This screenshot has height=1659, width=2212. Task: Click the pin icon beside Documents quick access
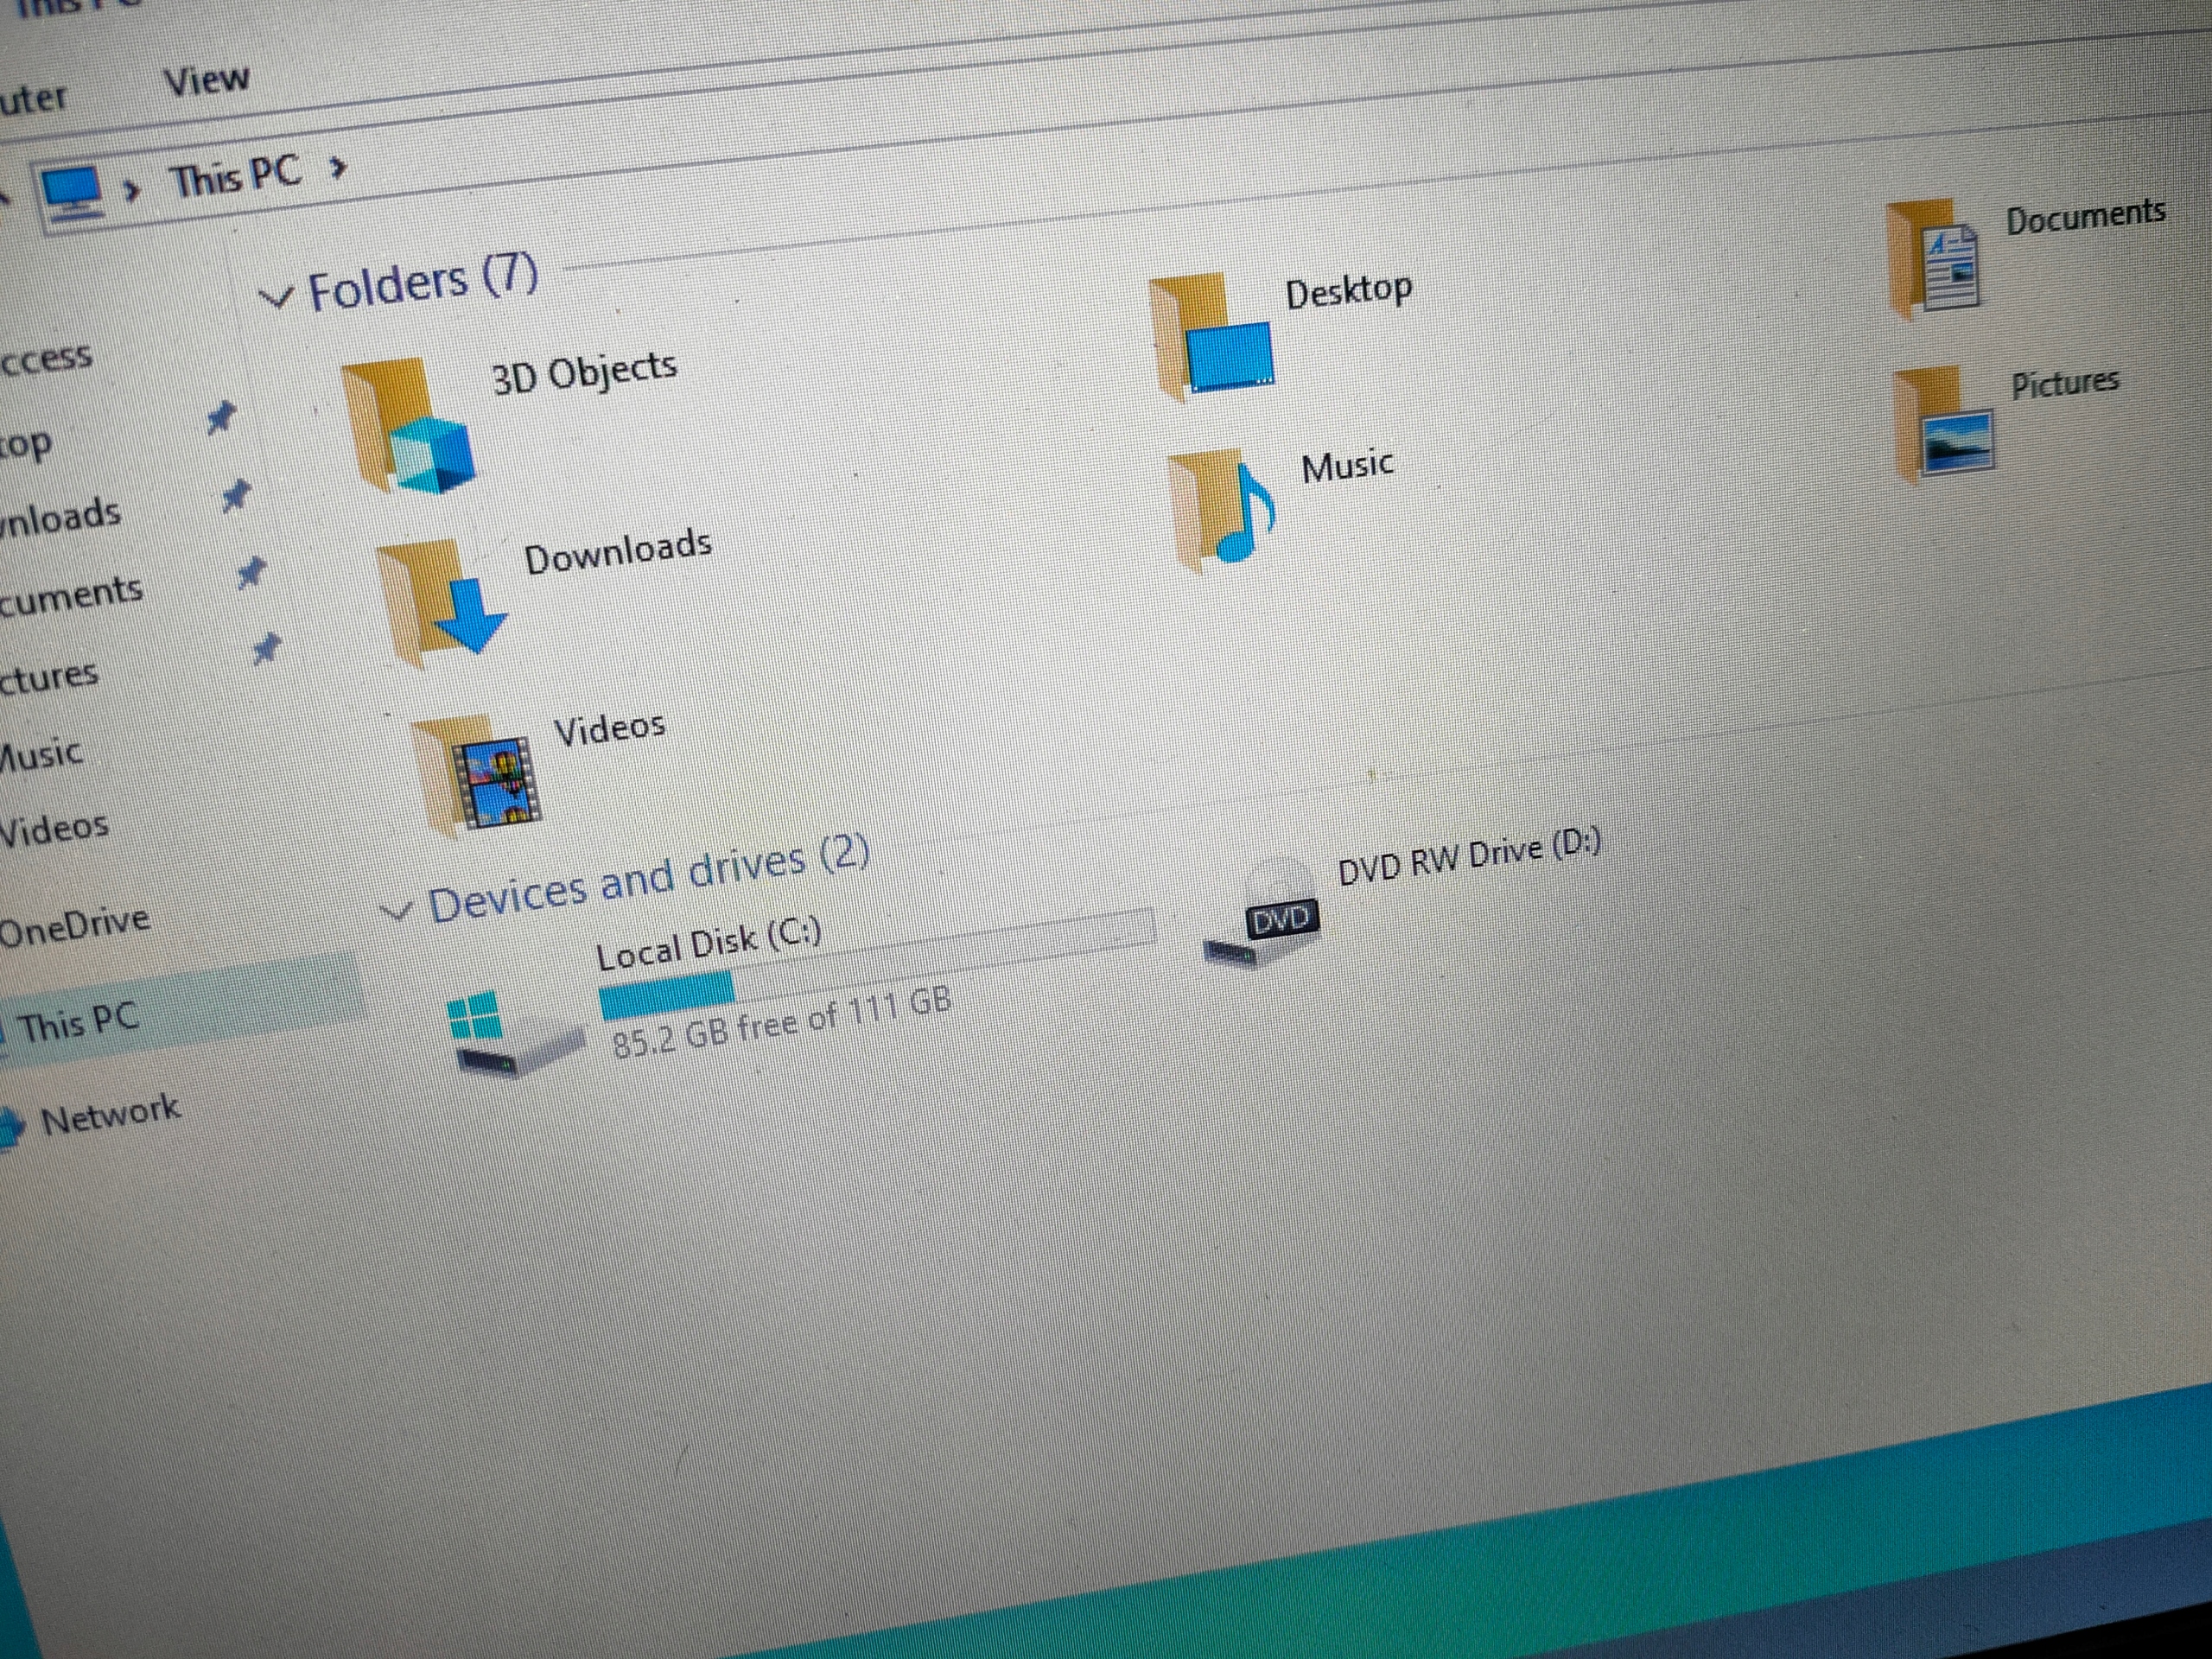(x=251, y=573)
